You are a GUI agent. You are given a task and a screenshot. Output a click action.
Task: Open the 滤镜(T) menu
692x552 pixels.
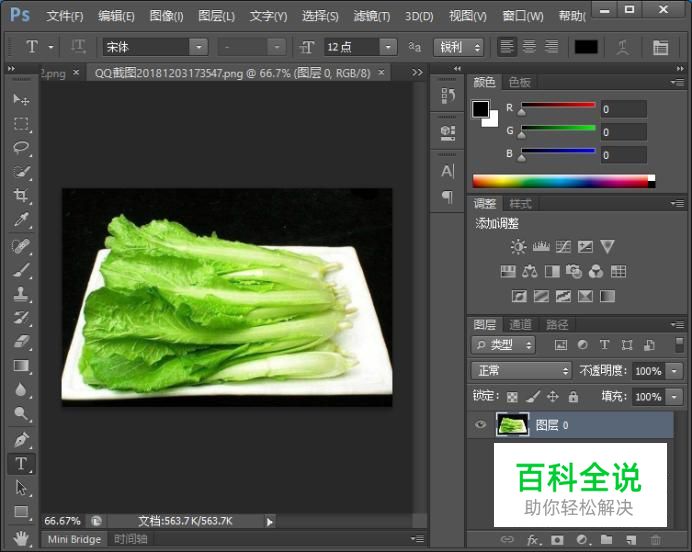[x=372, y=16]
